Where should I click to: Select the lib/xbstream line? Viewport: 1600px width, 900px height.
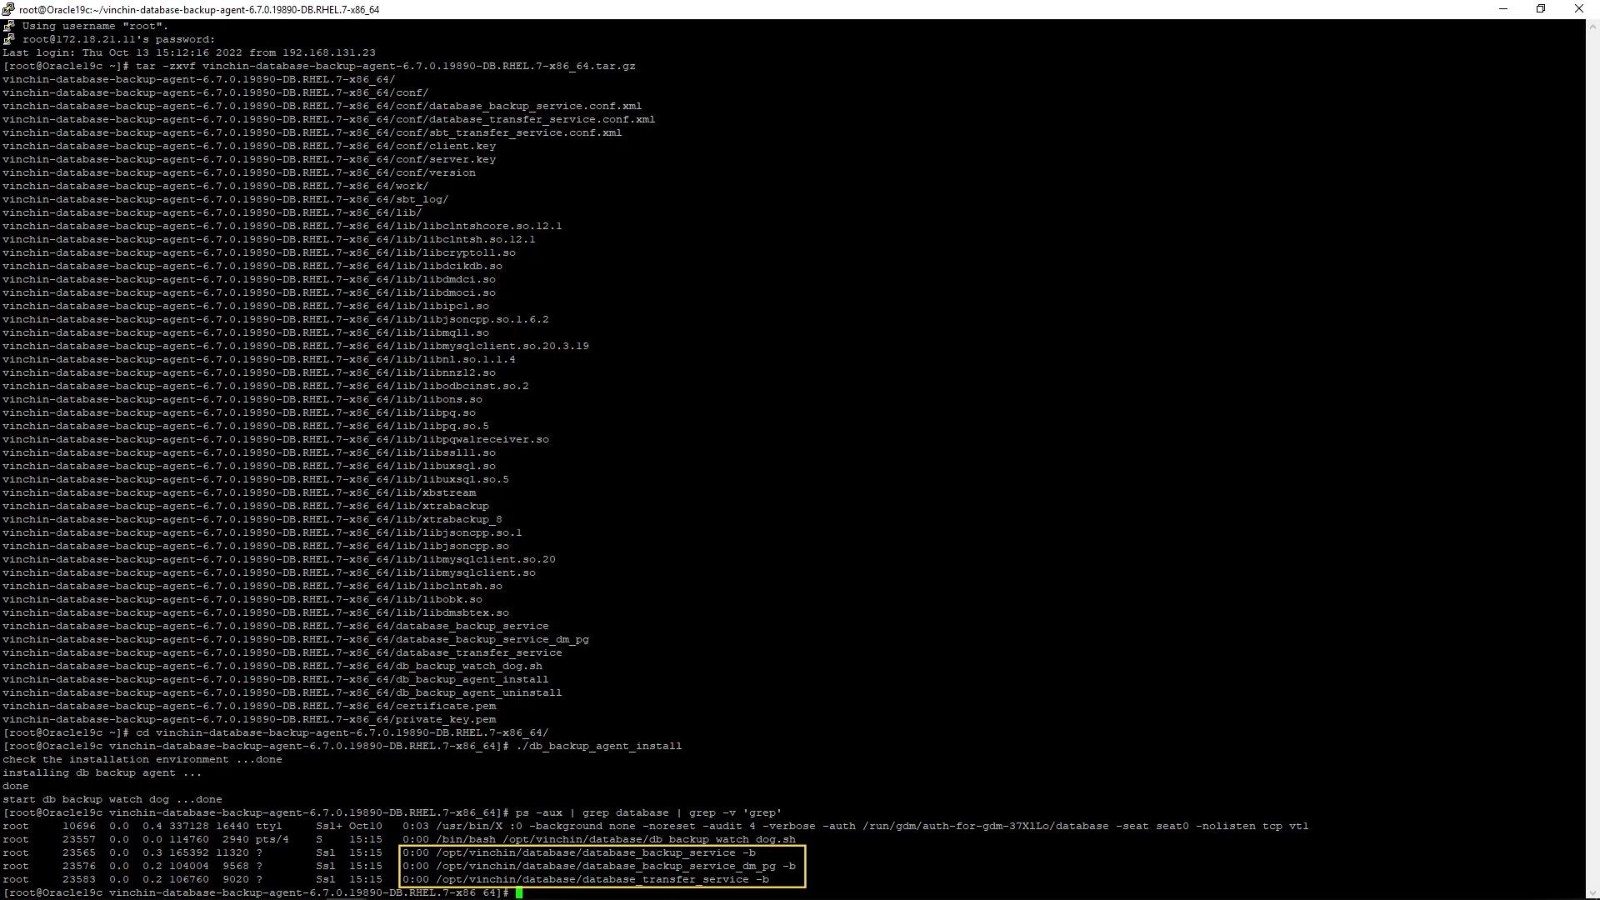point(239,493)
